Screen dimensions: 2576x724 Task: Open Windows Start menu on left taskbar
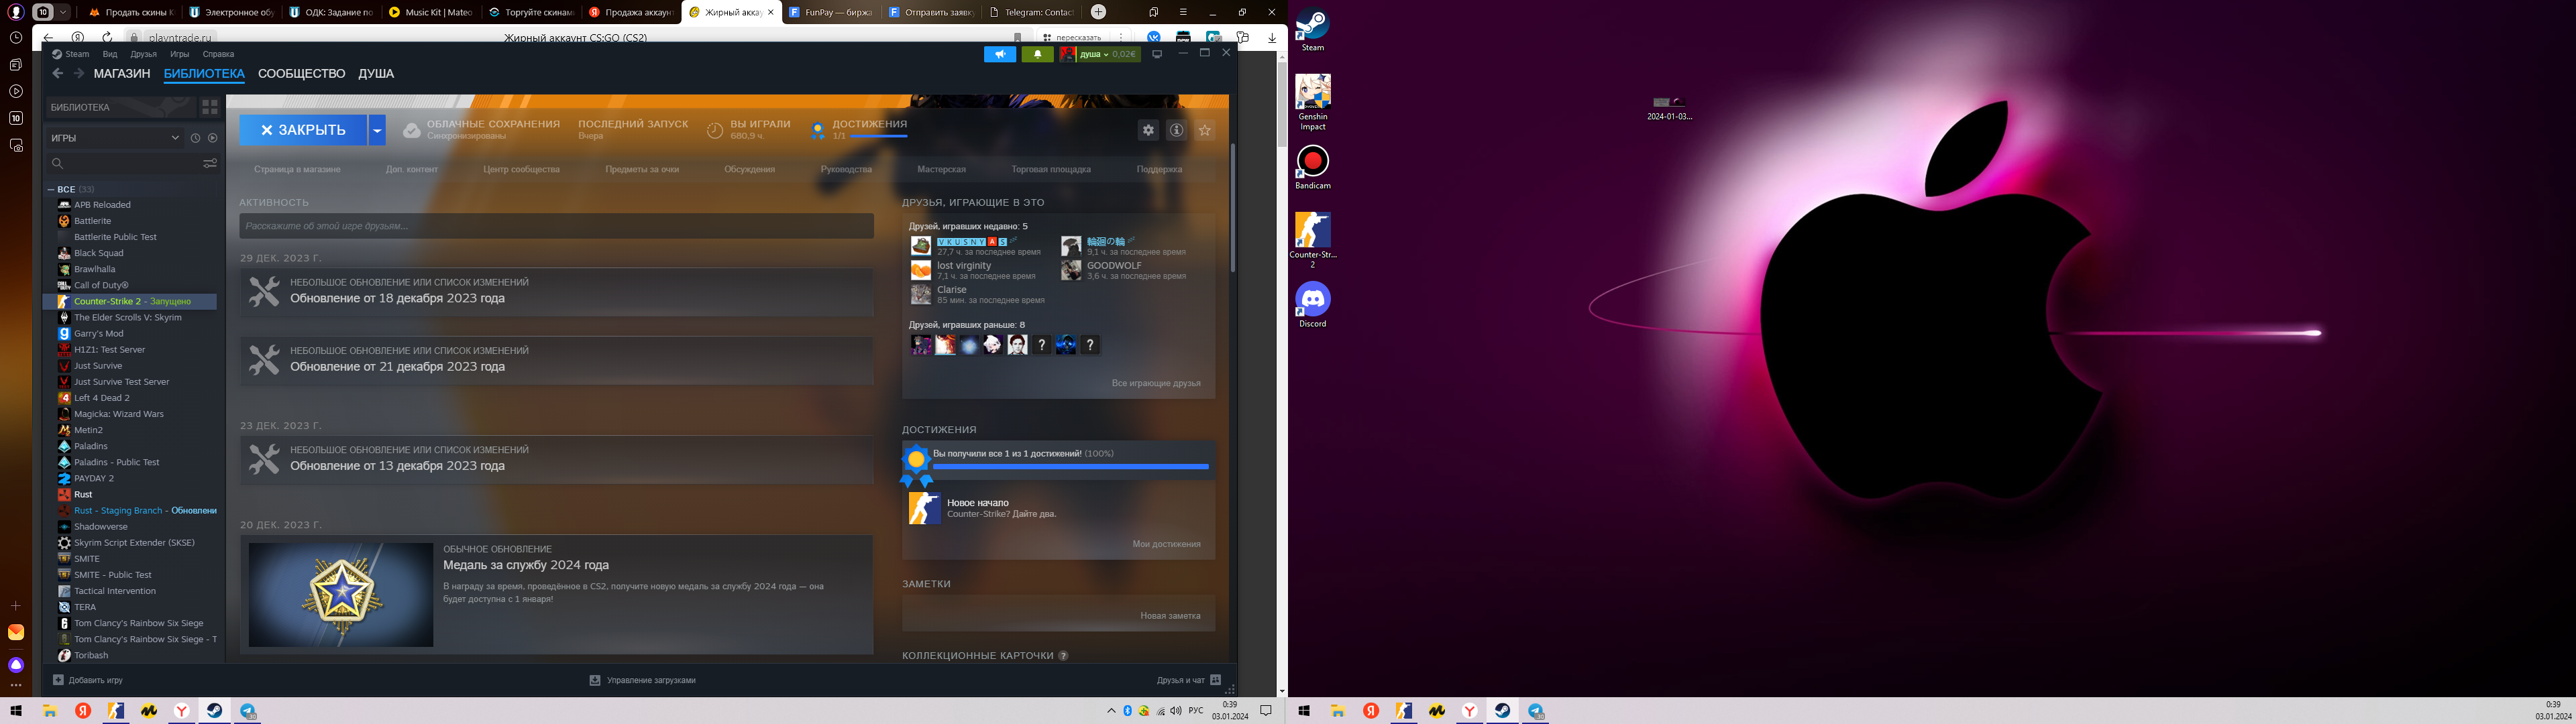pos(16,711)
